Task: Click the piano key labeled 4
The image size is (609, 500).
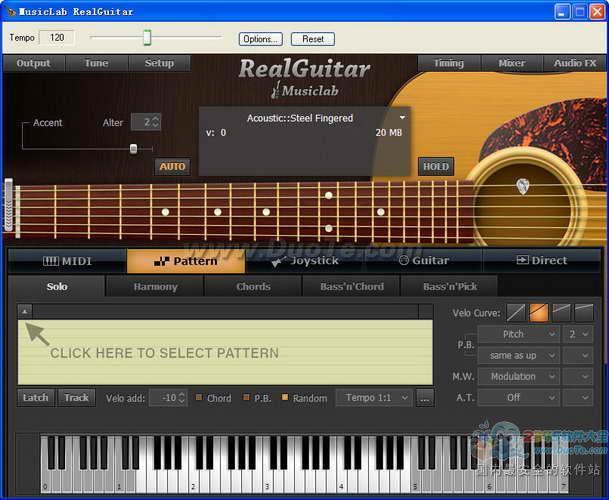Action: pyautogui.click(x=343, y=481)
